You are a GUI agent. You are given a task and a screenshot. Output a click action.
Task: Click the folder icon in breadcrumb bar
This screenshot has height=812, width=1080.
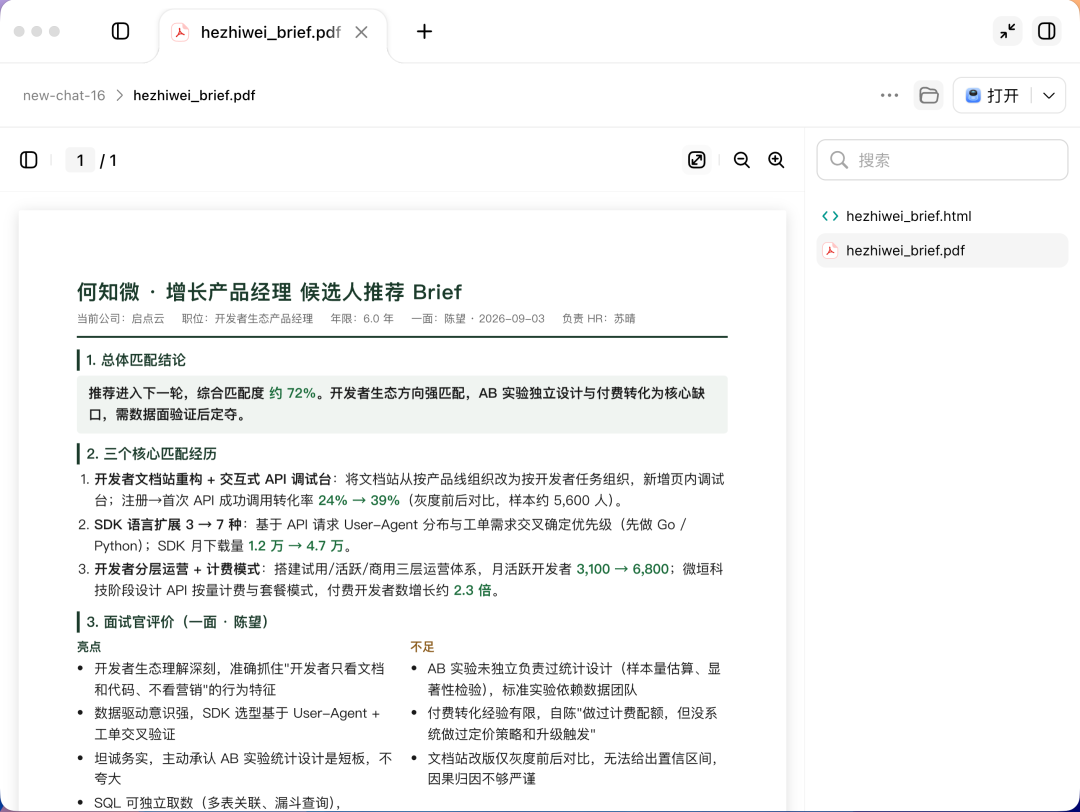[928, 95]
